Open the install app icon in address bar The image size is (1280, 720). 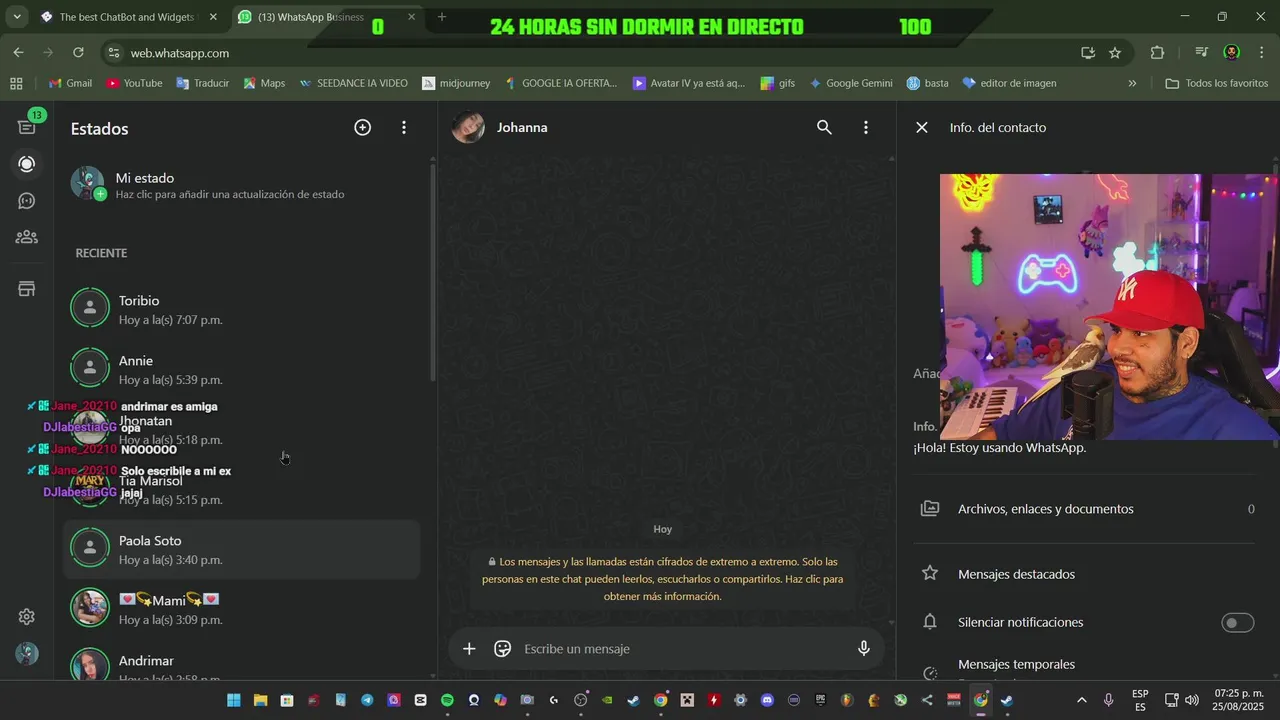[x=1088, y=53]
